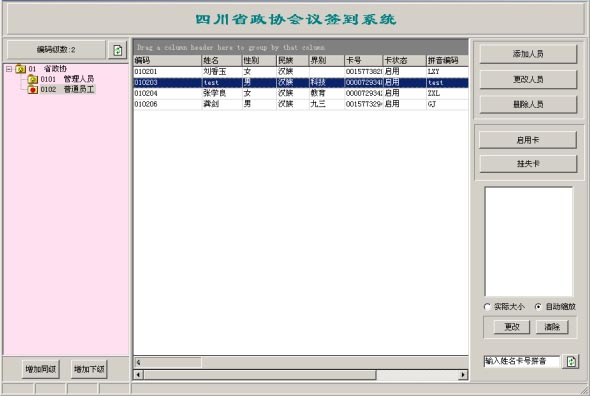The width and height of the screenshot is (590, 396).
Task: Click the horizontal scrollbar thumb
Action: coord(260,375)
